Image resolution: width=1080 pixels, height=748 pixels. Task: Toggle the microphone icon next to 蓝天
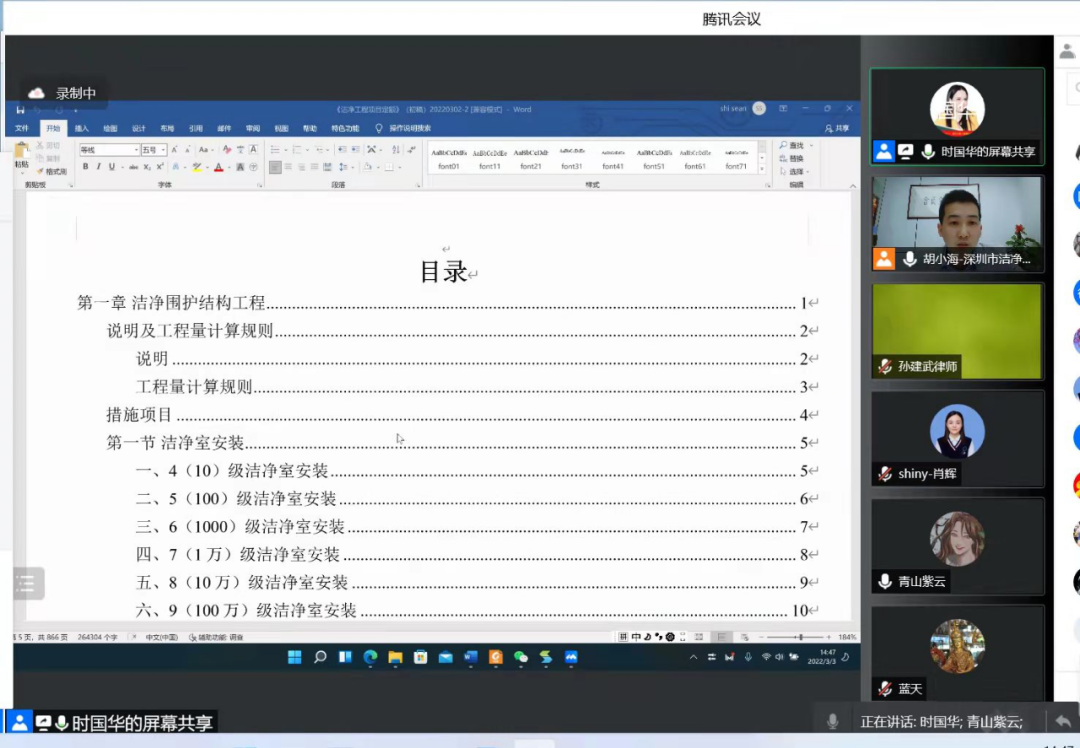click(883, 688)
